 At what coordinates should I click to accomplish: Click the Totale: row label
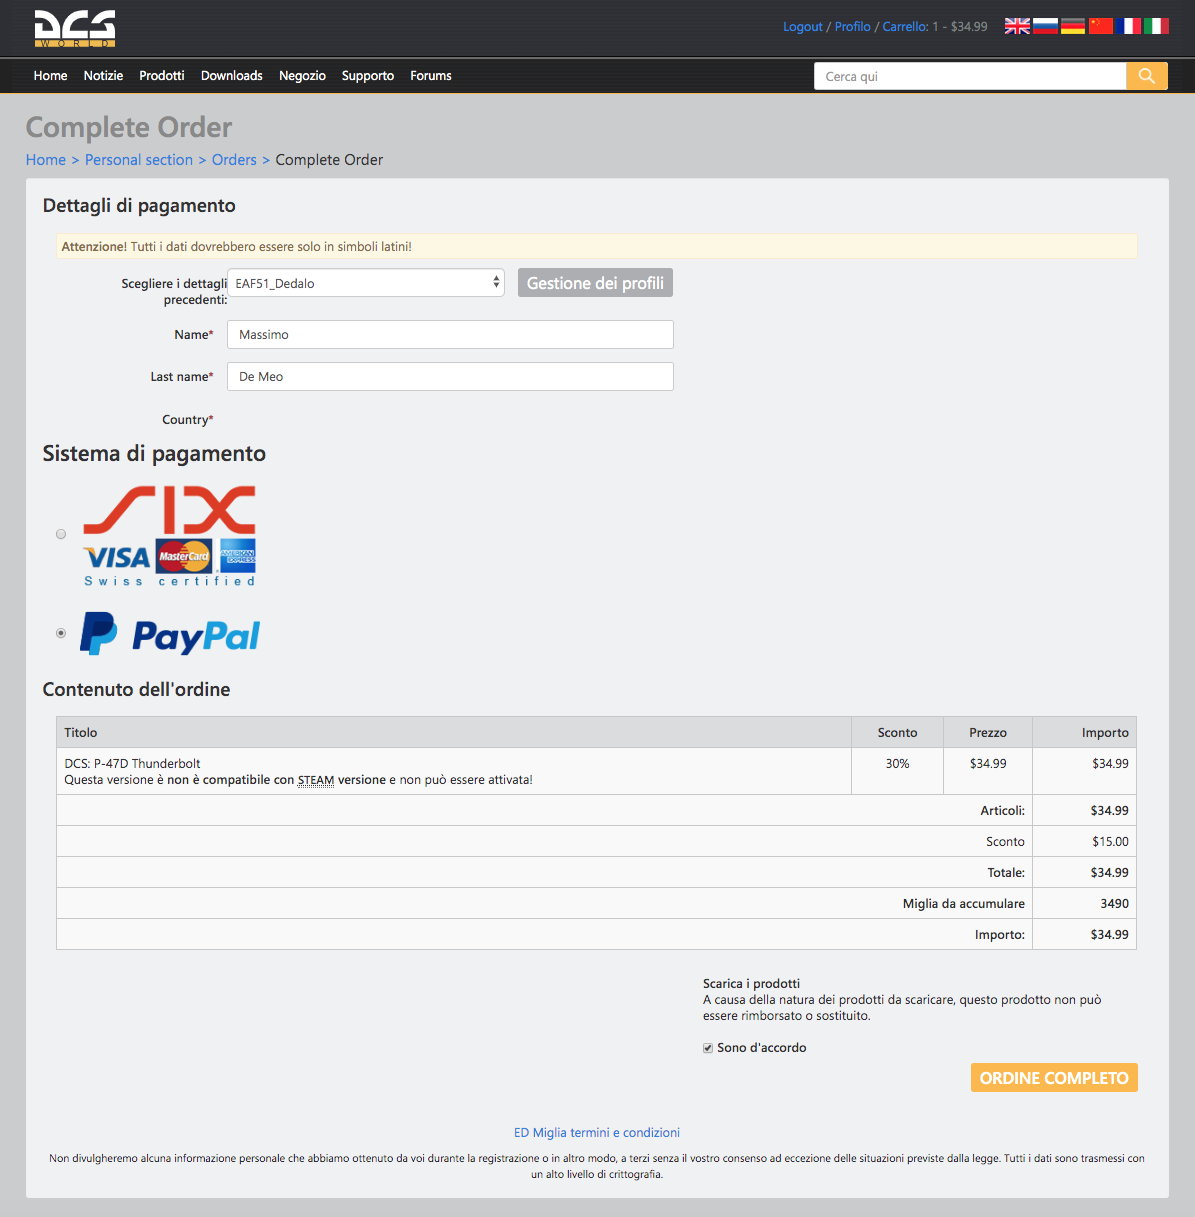click(x=1006, y=873)
